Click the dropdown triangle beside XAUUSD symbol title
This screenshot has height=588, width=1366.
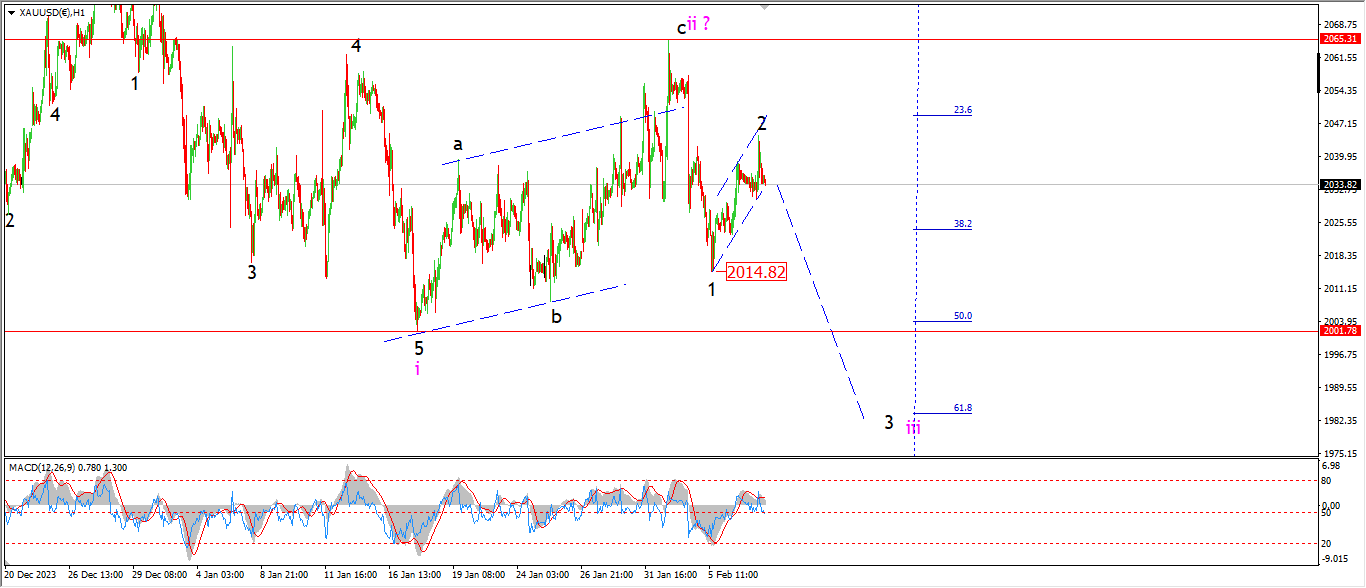coord(11,12)
